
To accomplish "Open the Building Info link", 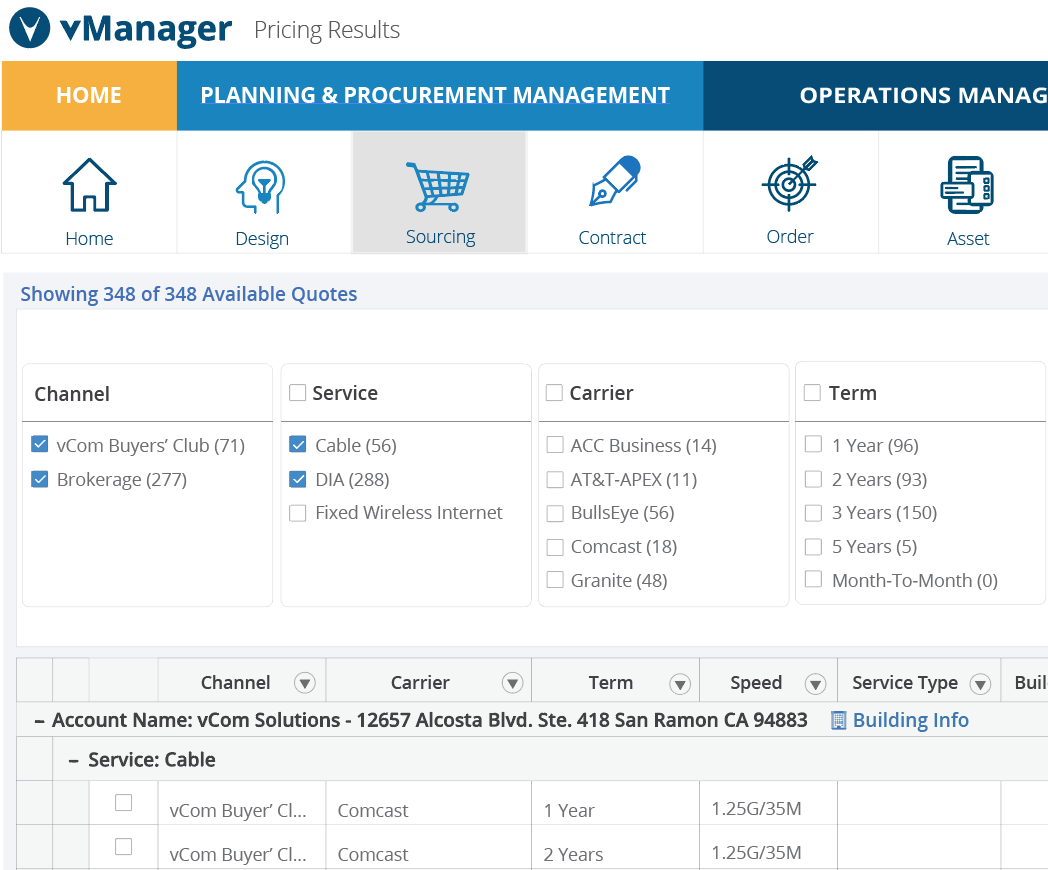I will (910, 719).
